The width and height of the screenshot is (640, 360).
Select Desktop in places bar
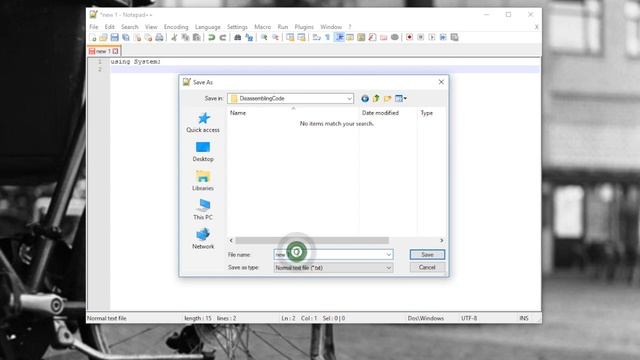[203, 151]
